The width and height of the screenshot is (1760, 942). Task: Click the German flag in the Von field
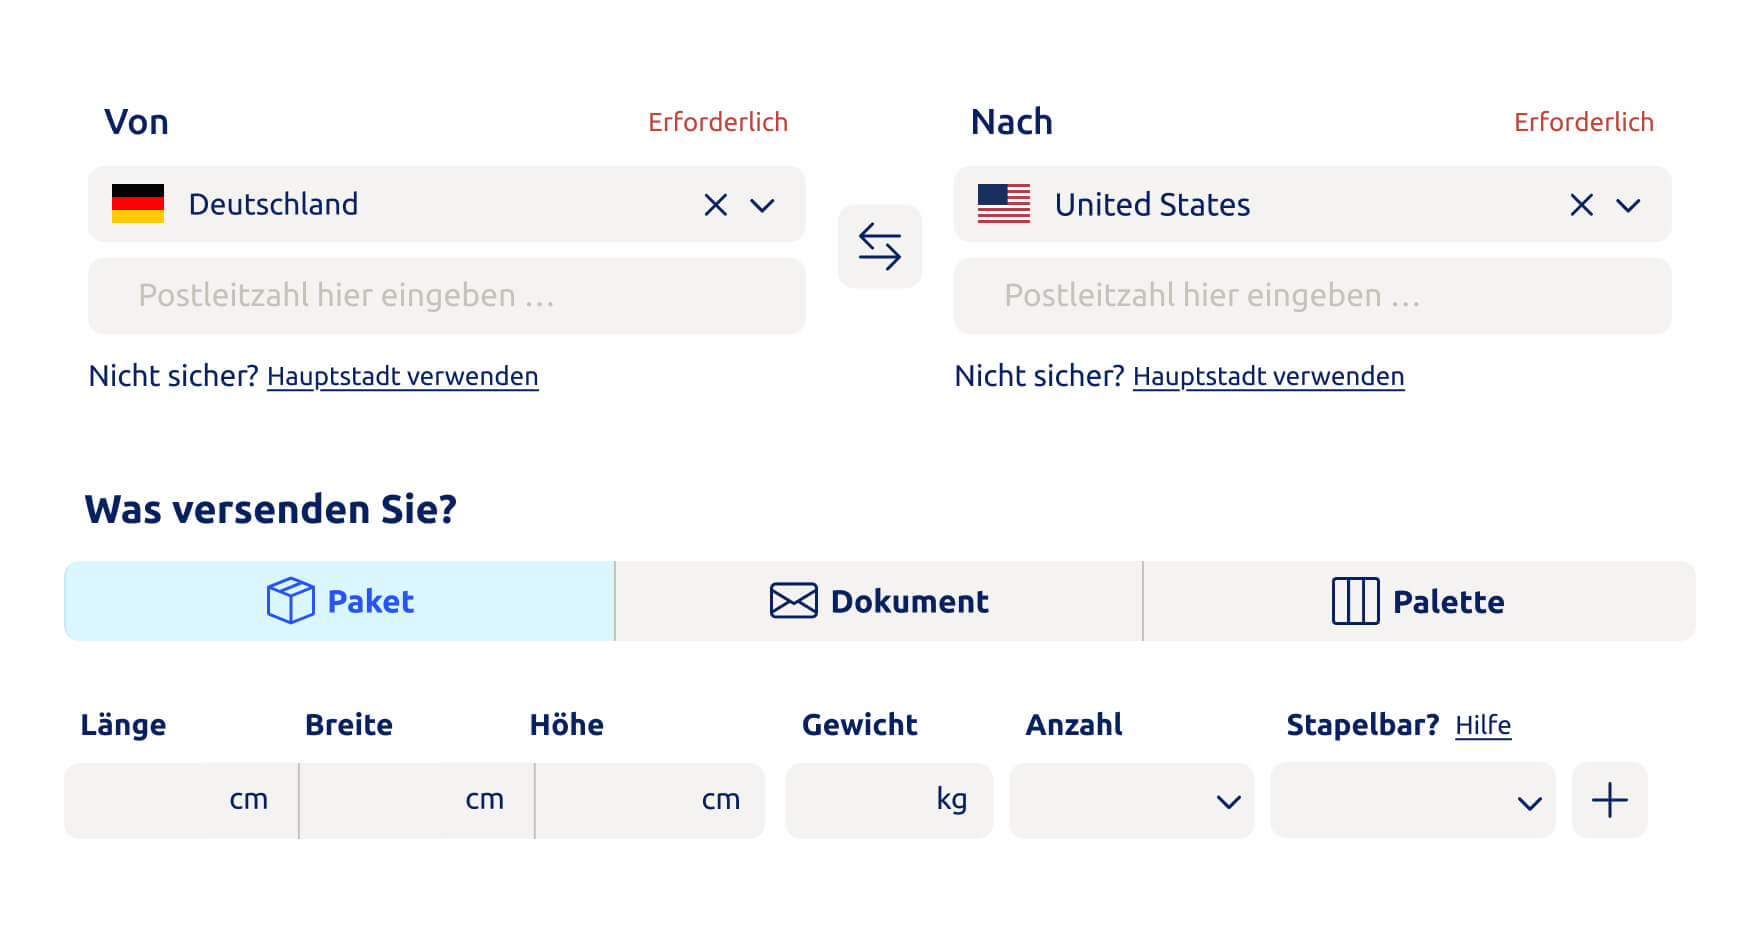pos(139,204)
